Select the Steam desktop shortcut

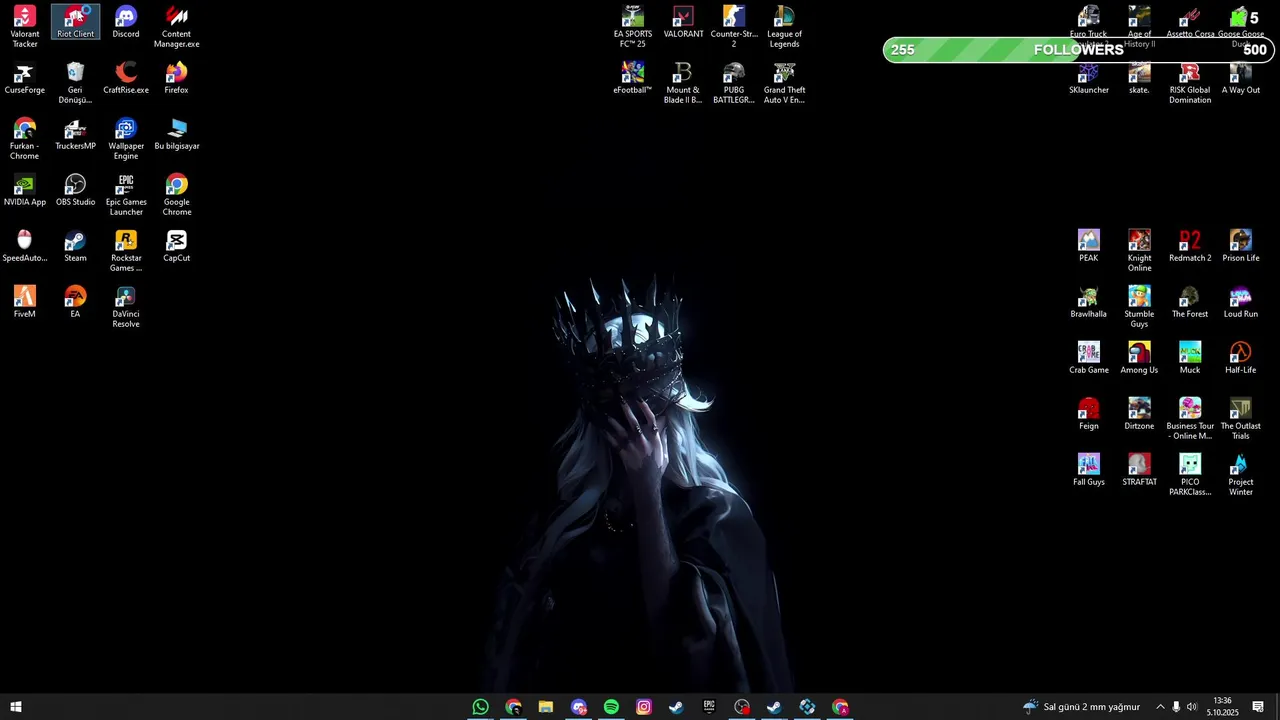pyautogui.click(x=75, y=246)
